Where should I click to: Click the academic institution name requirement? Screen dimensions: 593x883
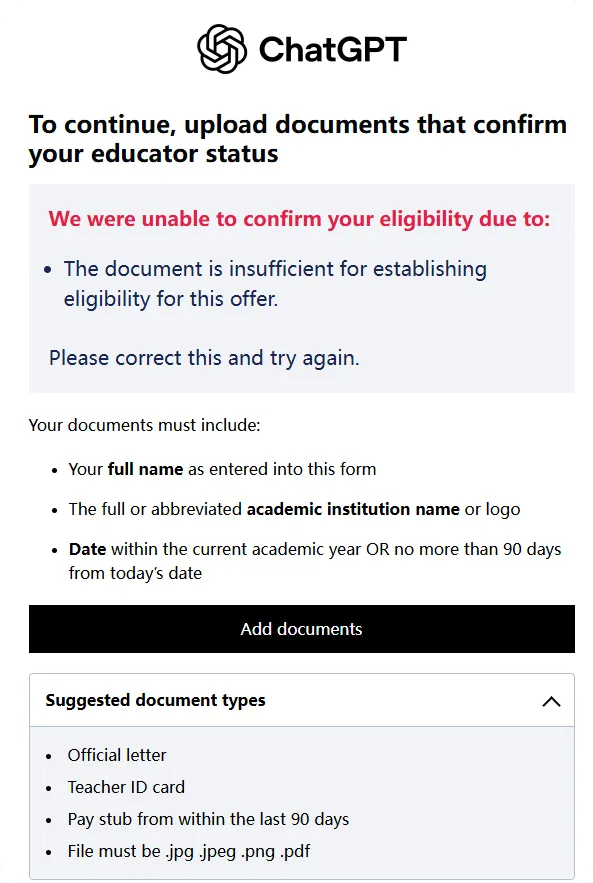(x=294, y=509)
